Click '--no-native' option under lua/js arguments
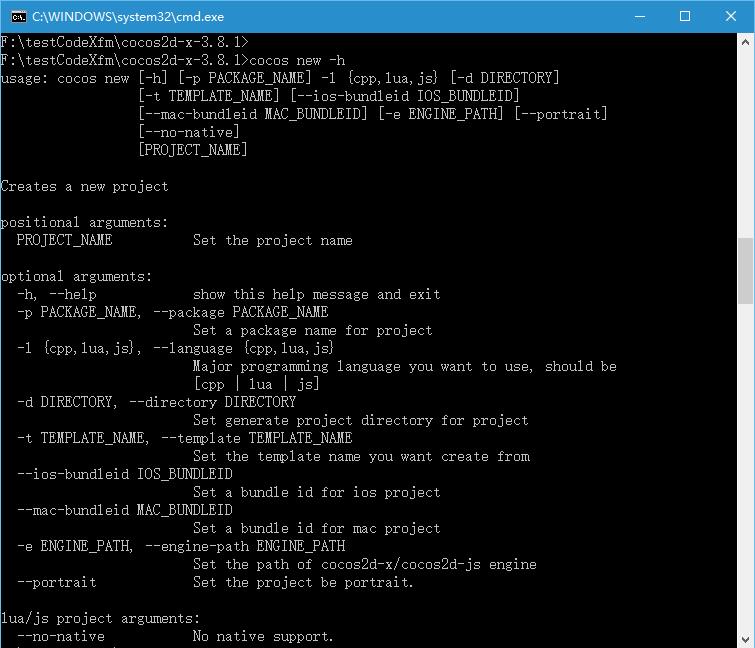 coord(61,636)
